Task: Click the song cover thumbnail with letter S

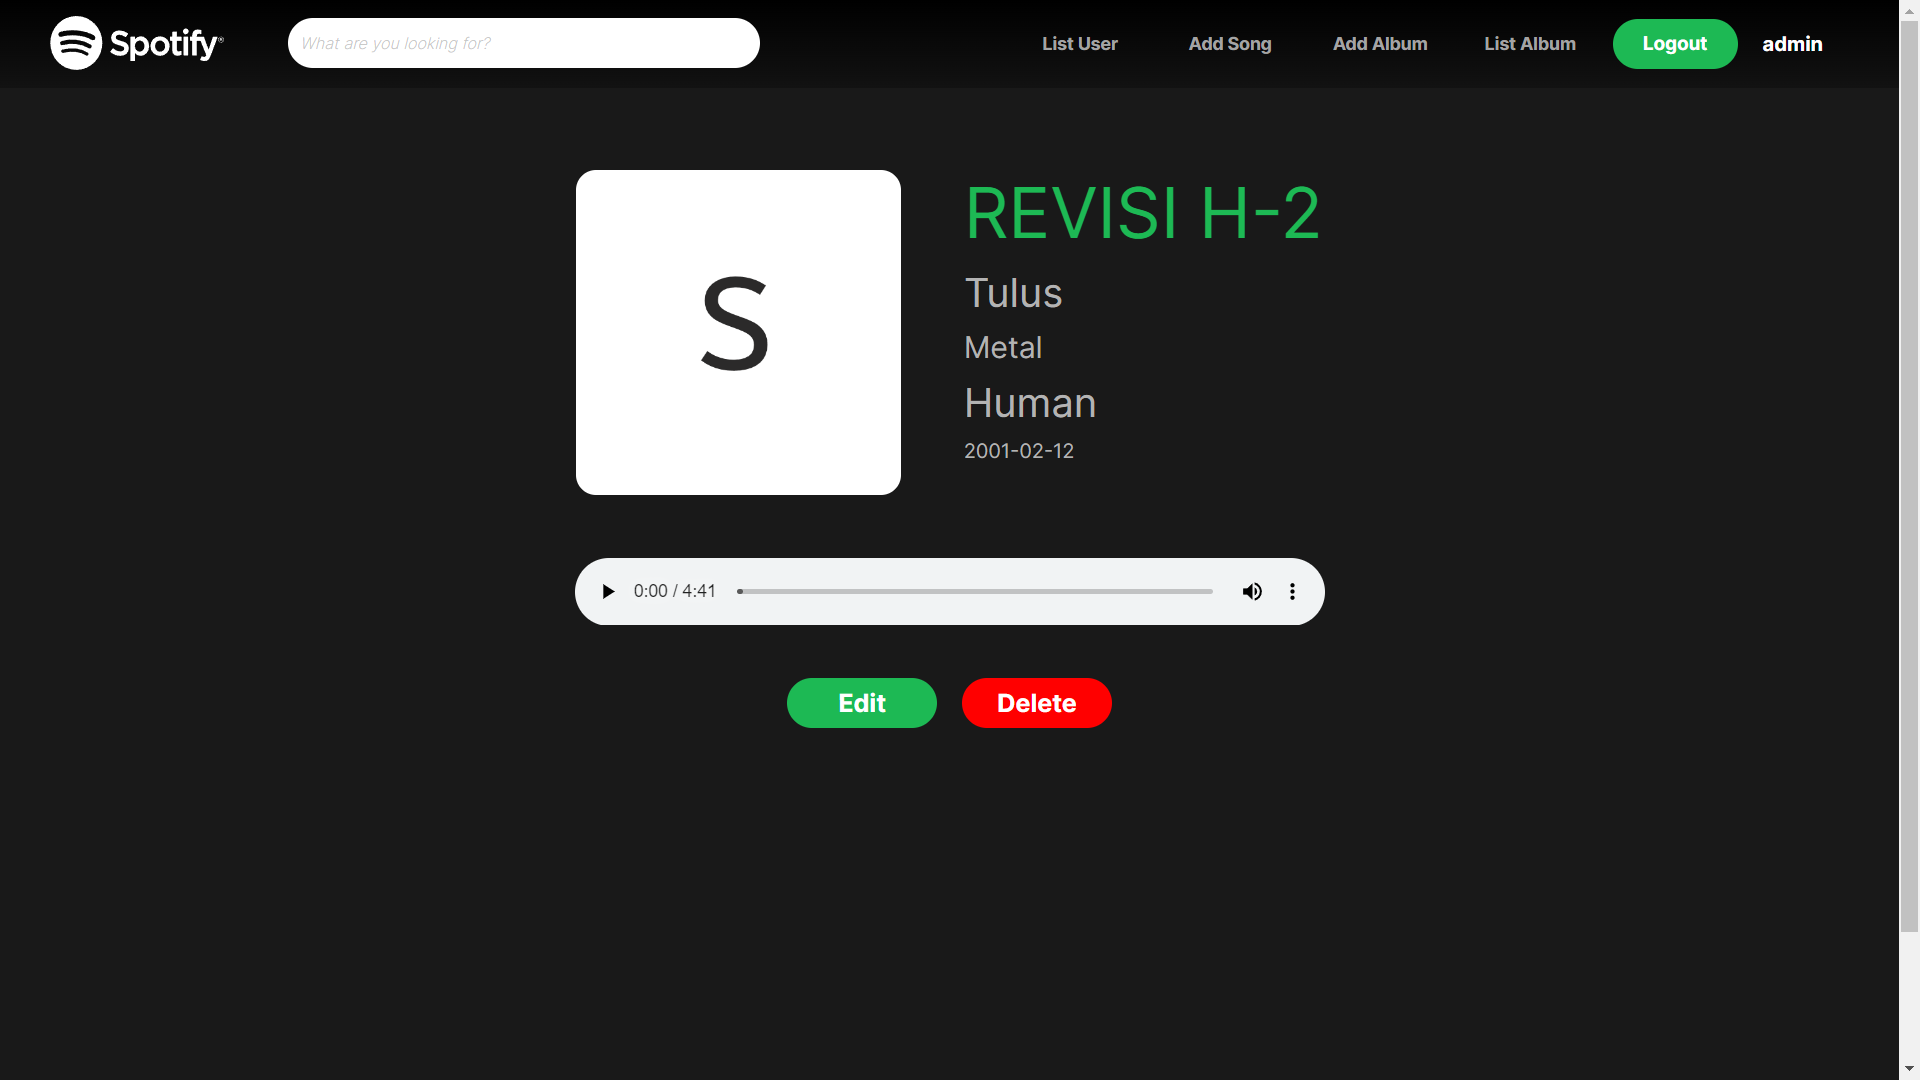Action: [738, 332]
